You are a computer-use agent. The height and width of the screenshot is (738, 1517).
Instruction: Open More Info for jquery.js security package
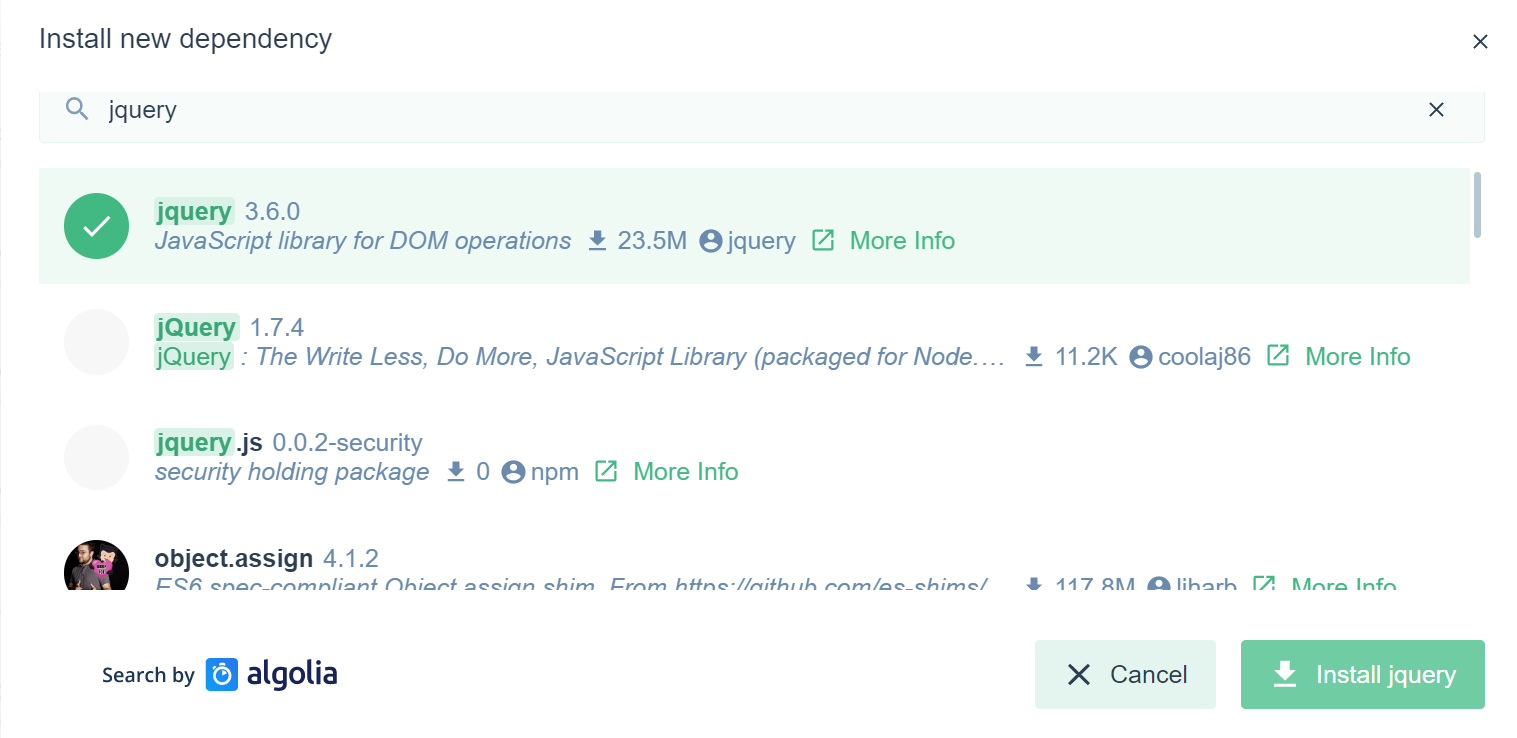point(685,472)
